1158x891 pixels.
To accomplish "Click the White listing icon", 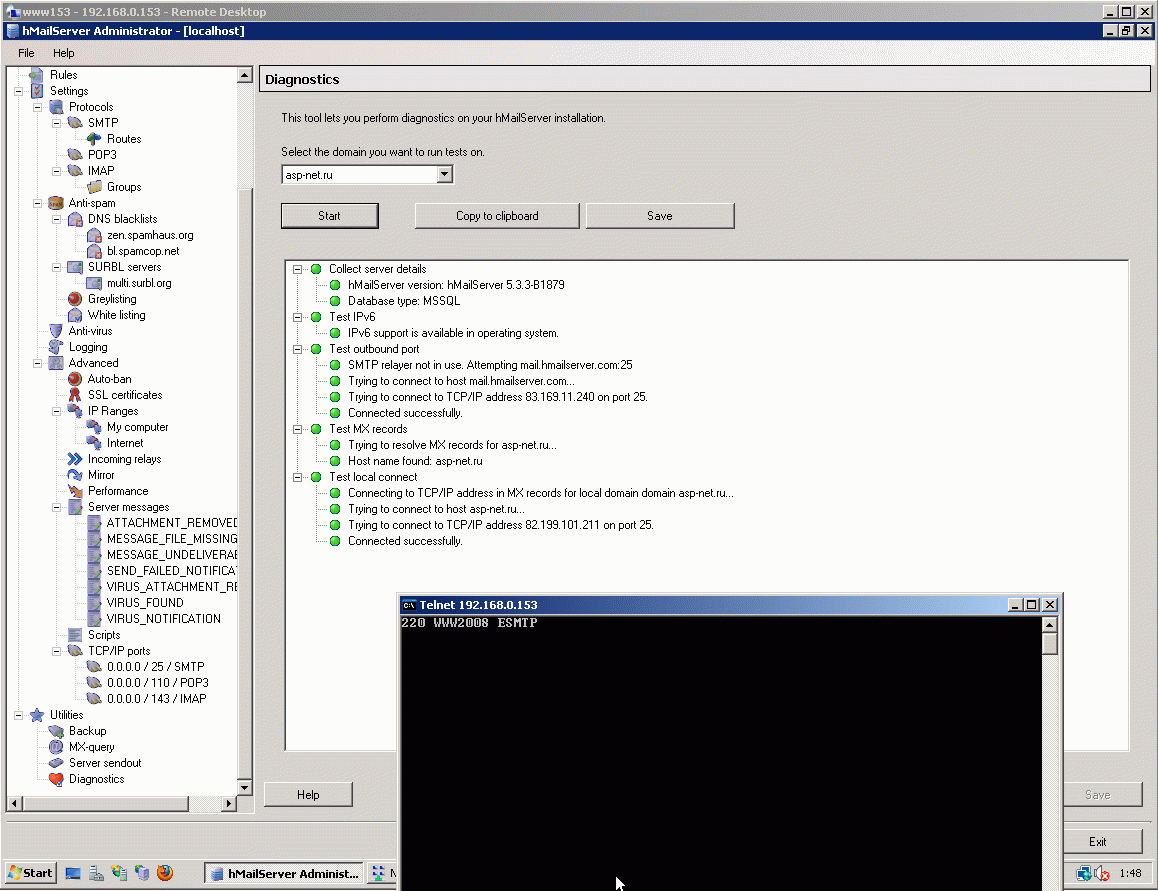I will click(75, 315).
